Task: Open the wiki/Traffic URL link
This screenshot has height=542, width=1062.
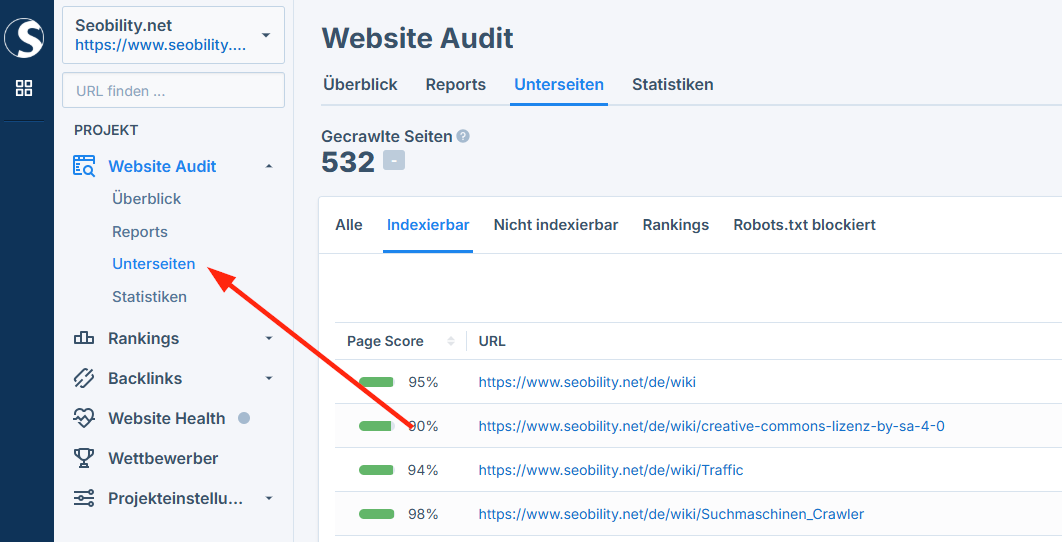Action: [x=610, y=470]
